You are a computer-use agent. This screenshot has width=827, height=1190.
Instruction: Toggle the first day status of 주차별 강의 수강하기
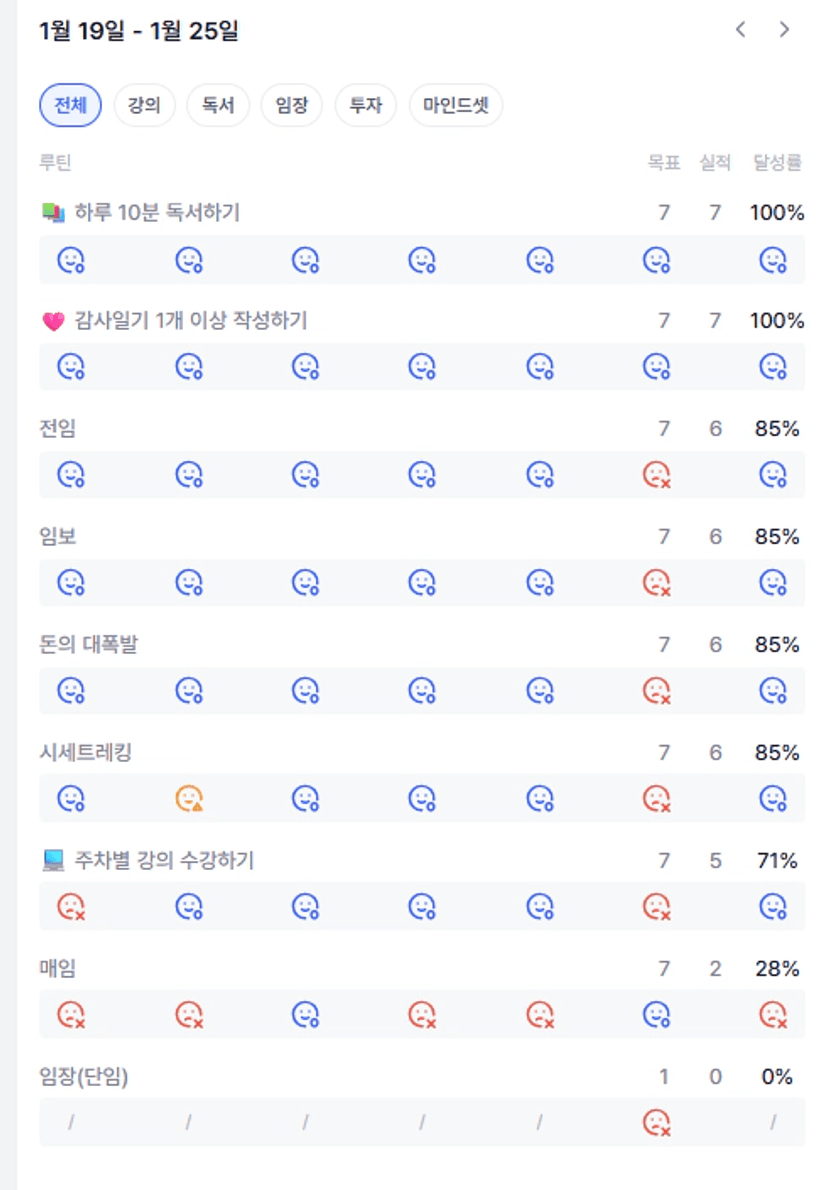coord(71,906)
